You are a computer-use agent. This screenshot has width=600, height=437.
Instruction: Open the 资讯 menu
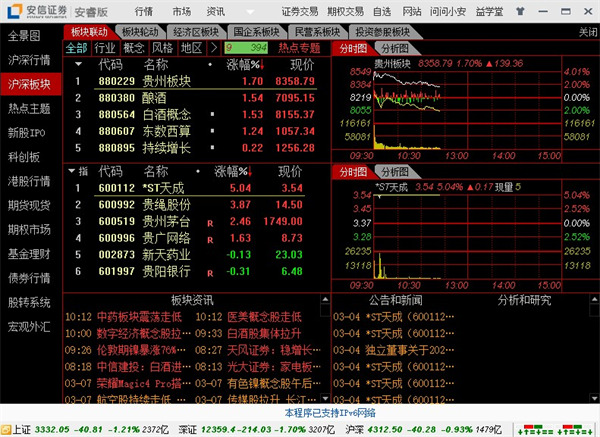pos(216,12)
